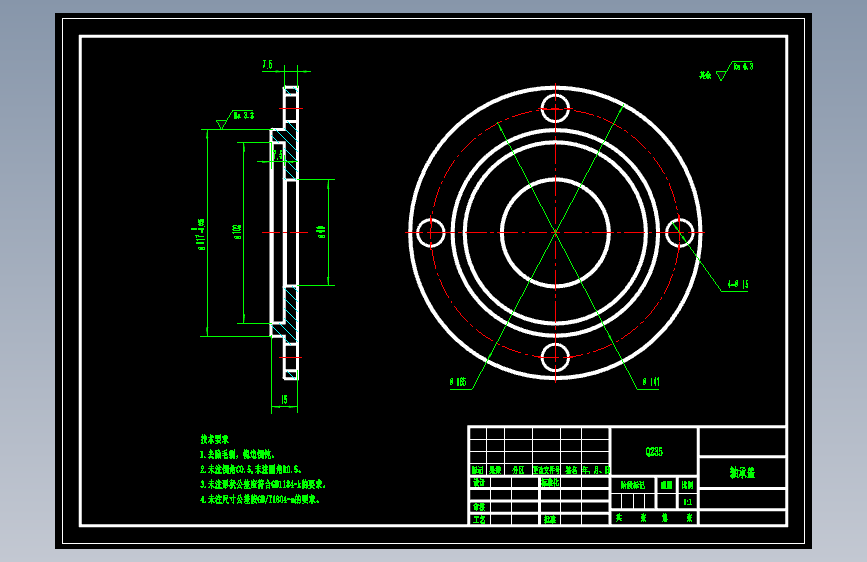The image size is (867, 562).
Task: Select the 15 width dimension below section view
Action: [x=284, y=399]
